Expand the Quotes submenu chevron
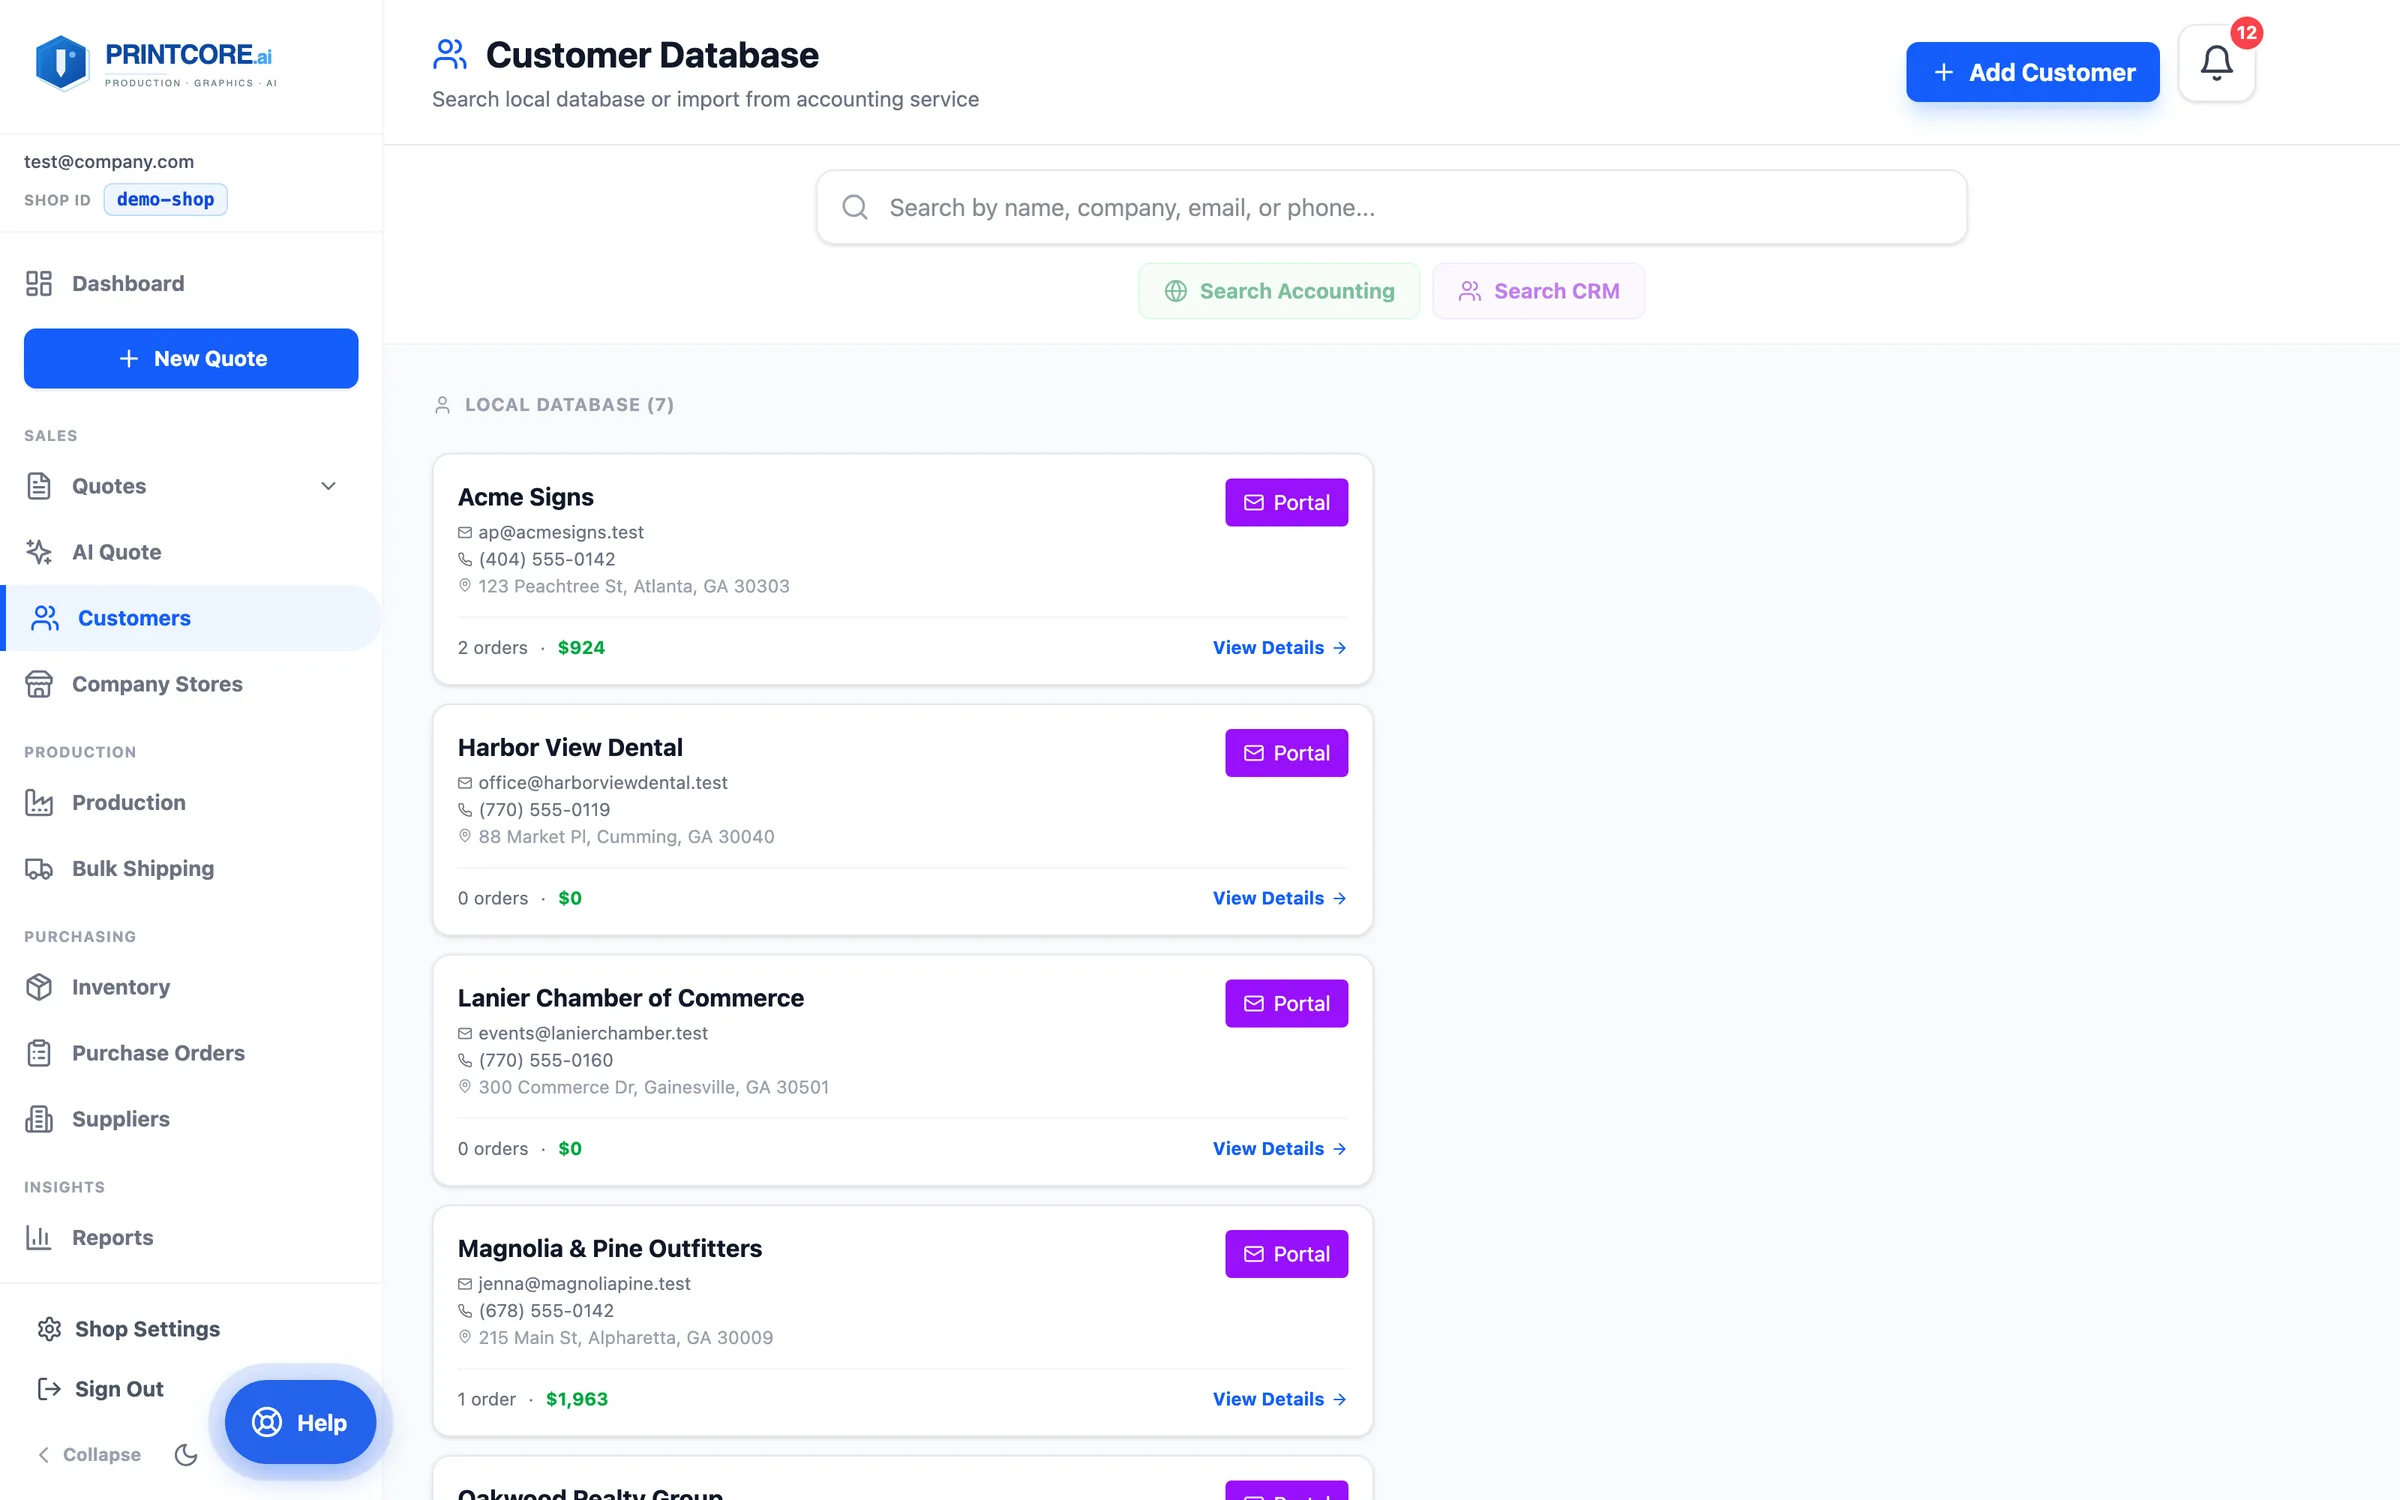The height and width of the screenshot is (1500, 2400). click(328, 486)
